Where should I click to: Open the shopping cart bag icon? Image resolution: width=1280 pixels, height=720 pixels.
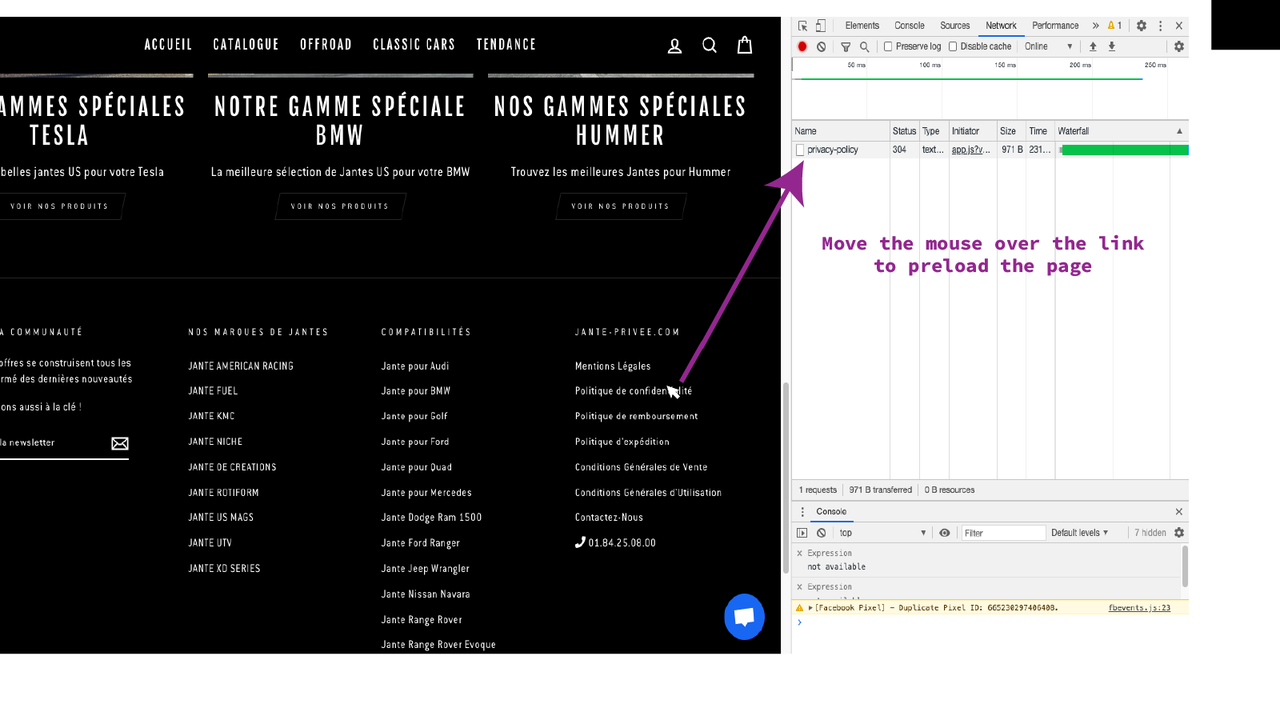coord(745,45)
